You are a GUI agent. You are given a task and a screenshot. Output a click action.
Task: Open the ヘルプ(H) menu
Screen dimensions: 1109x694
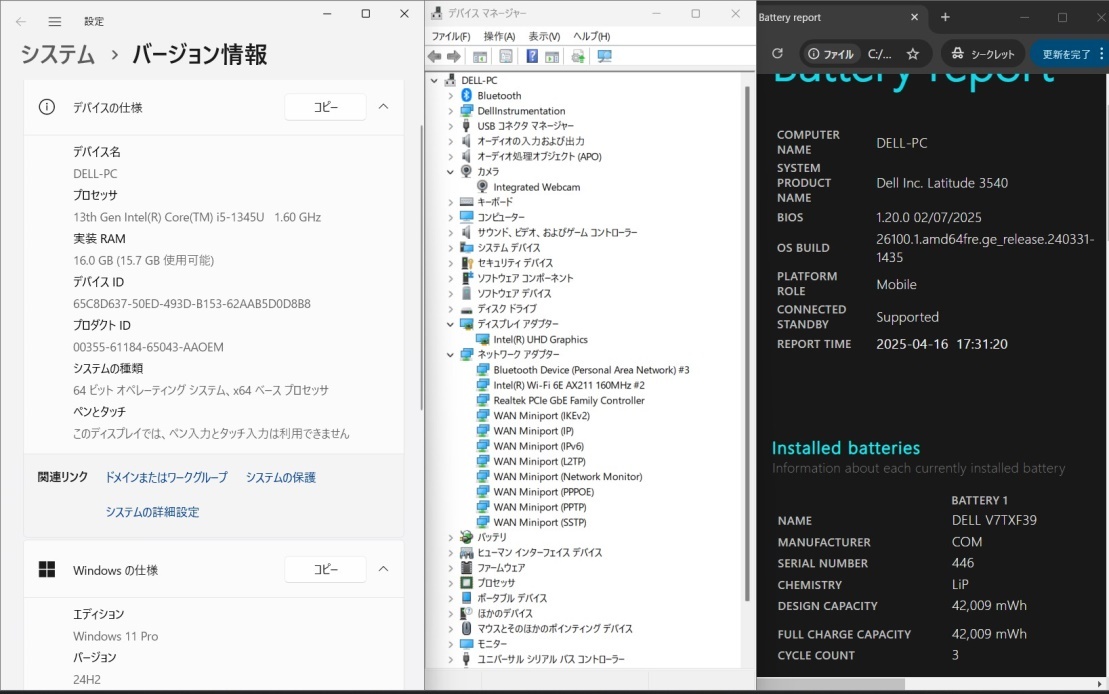(x=591, y=36)
